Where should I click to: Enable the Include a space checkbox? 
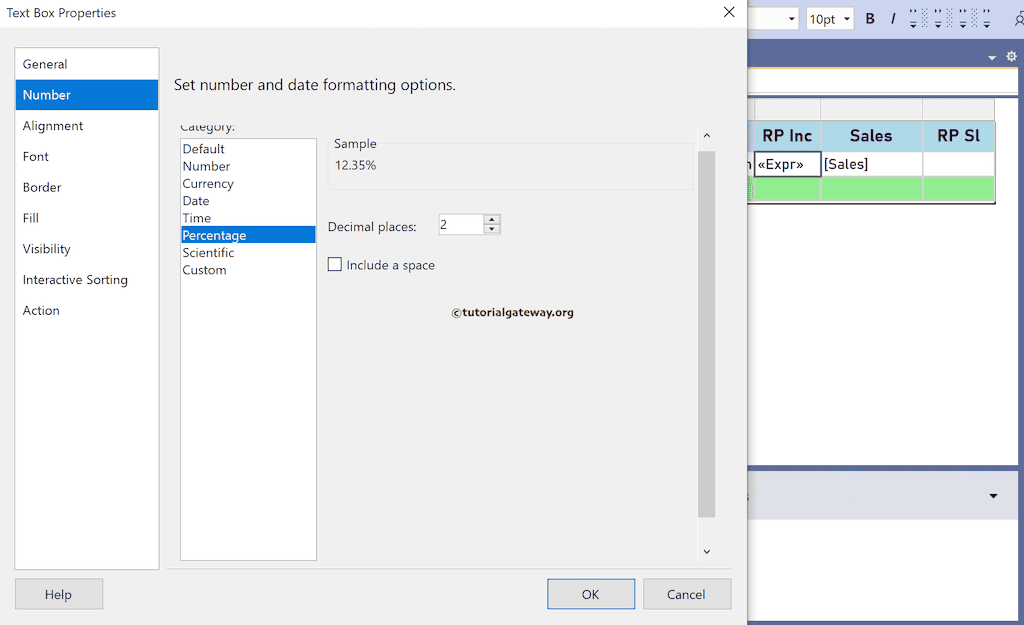click(335, 264)
